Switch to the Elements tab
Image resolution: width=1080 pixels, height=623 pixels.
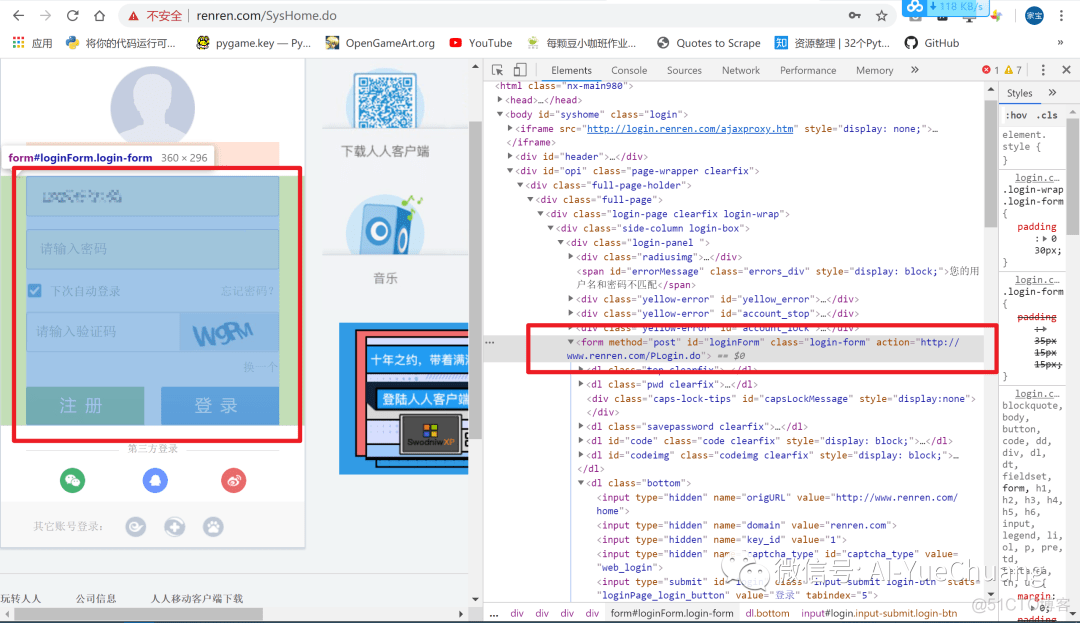coord(571,70)
